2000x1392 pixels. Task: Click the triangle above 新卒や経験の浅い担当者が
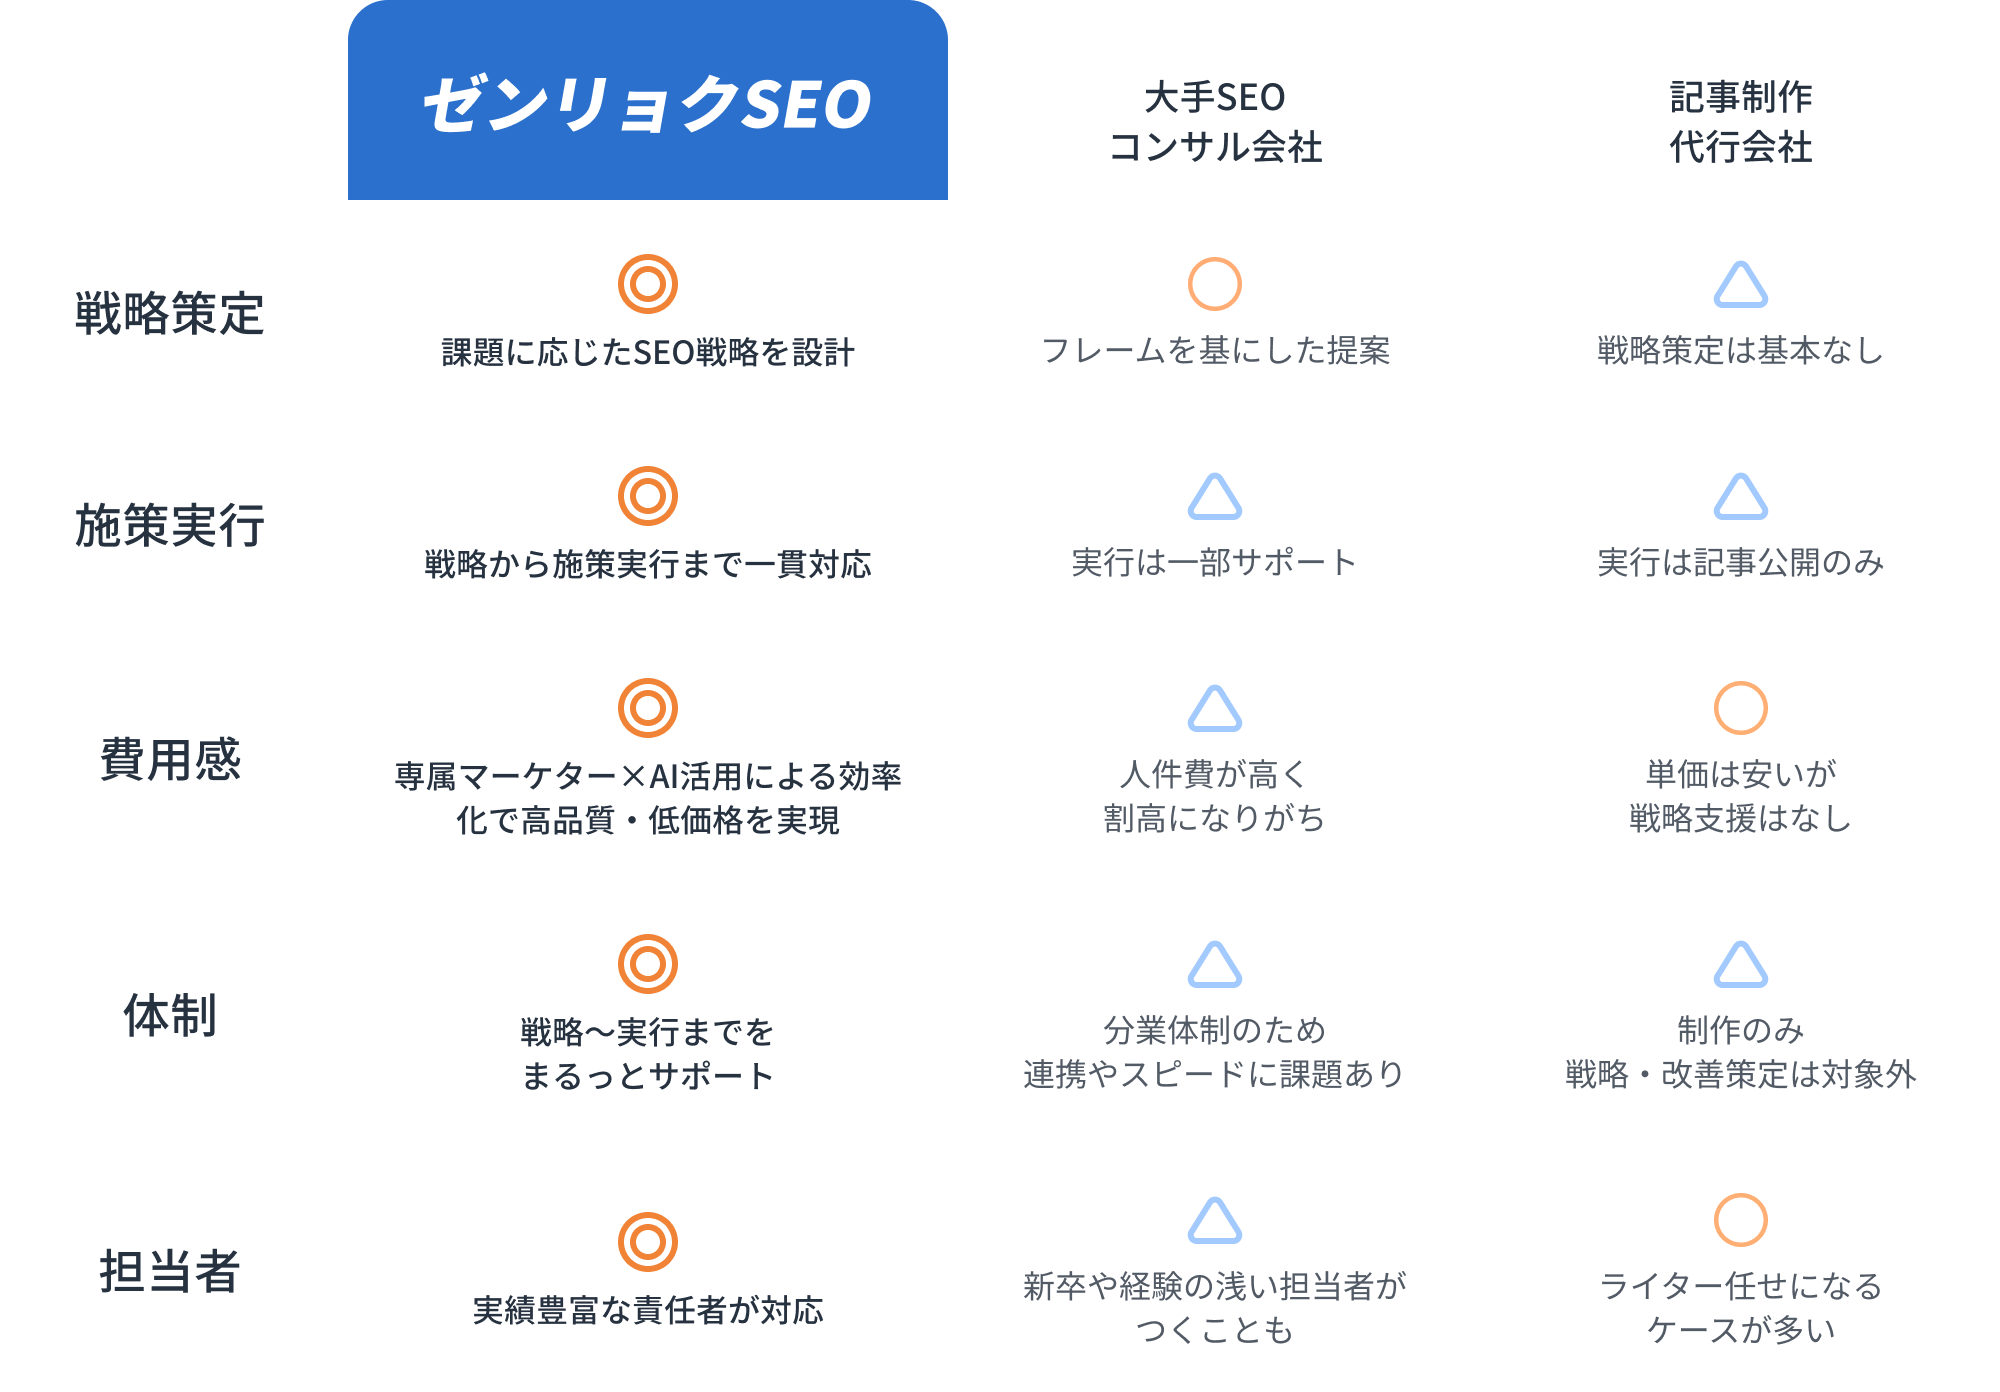[1215, 1221]
